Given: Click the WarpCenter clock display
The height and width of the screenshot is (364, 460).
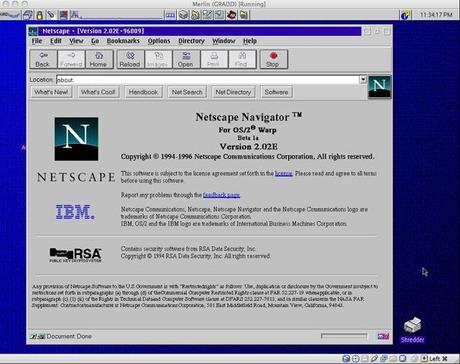Looking at the screenshot, I should point(436,15).
